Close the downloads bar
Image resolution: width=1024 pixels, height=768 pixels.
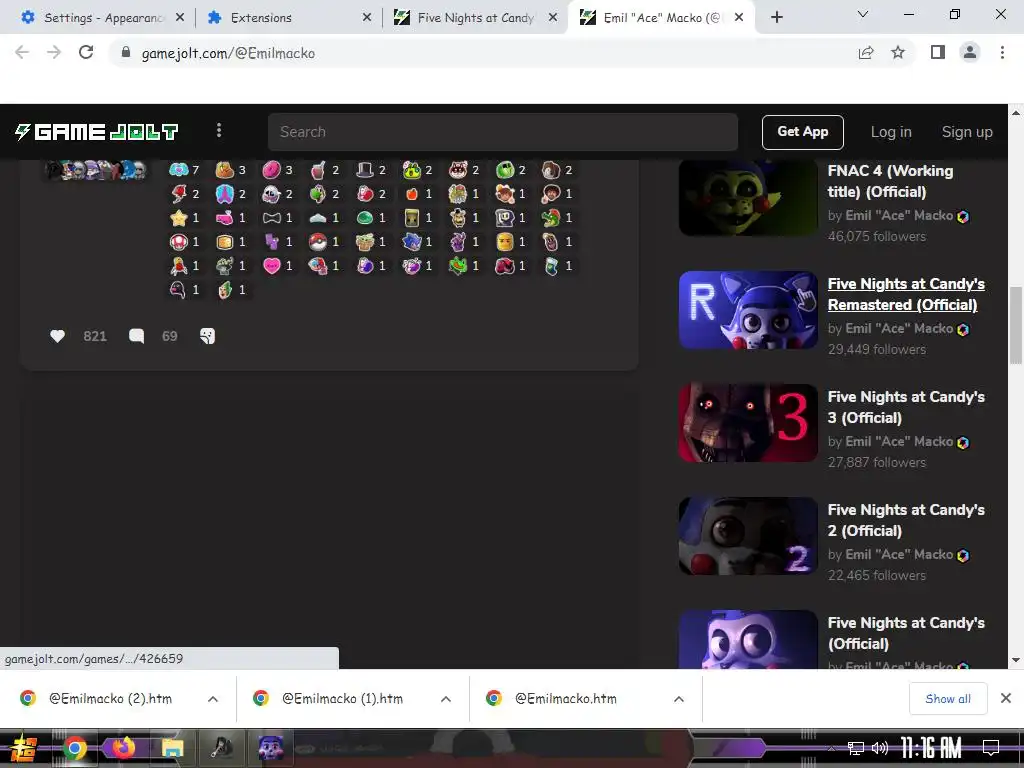click(1006, 699)
